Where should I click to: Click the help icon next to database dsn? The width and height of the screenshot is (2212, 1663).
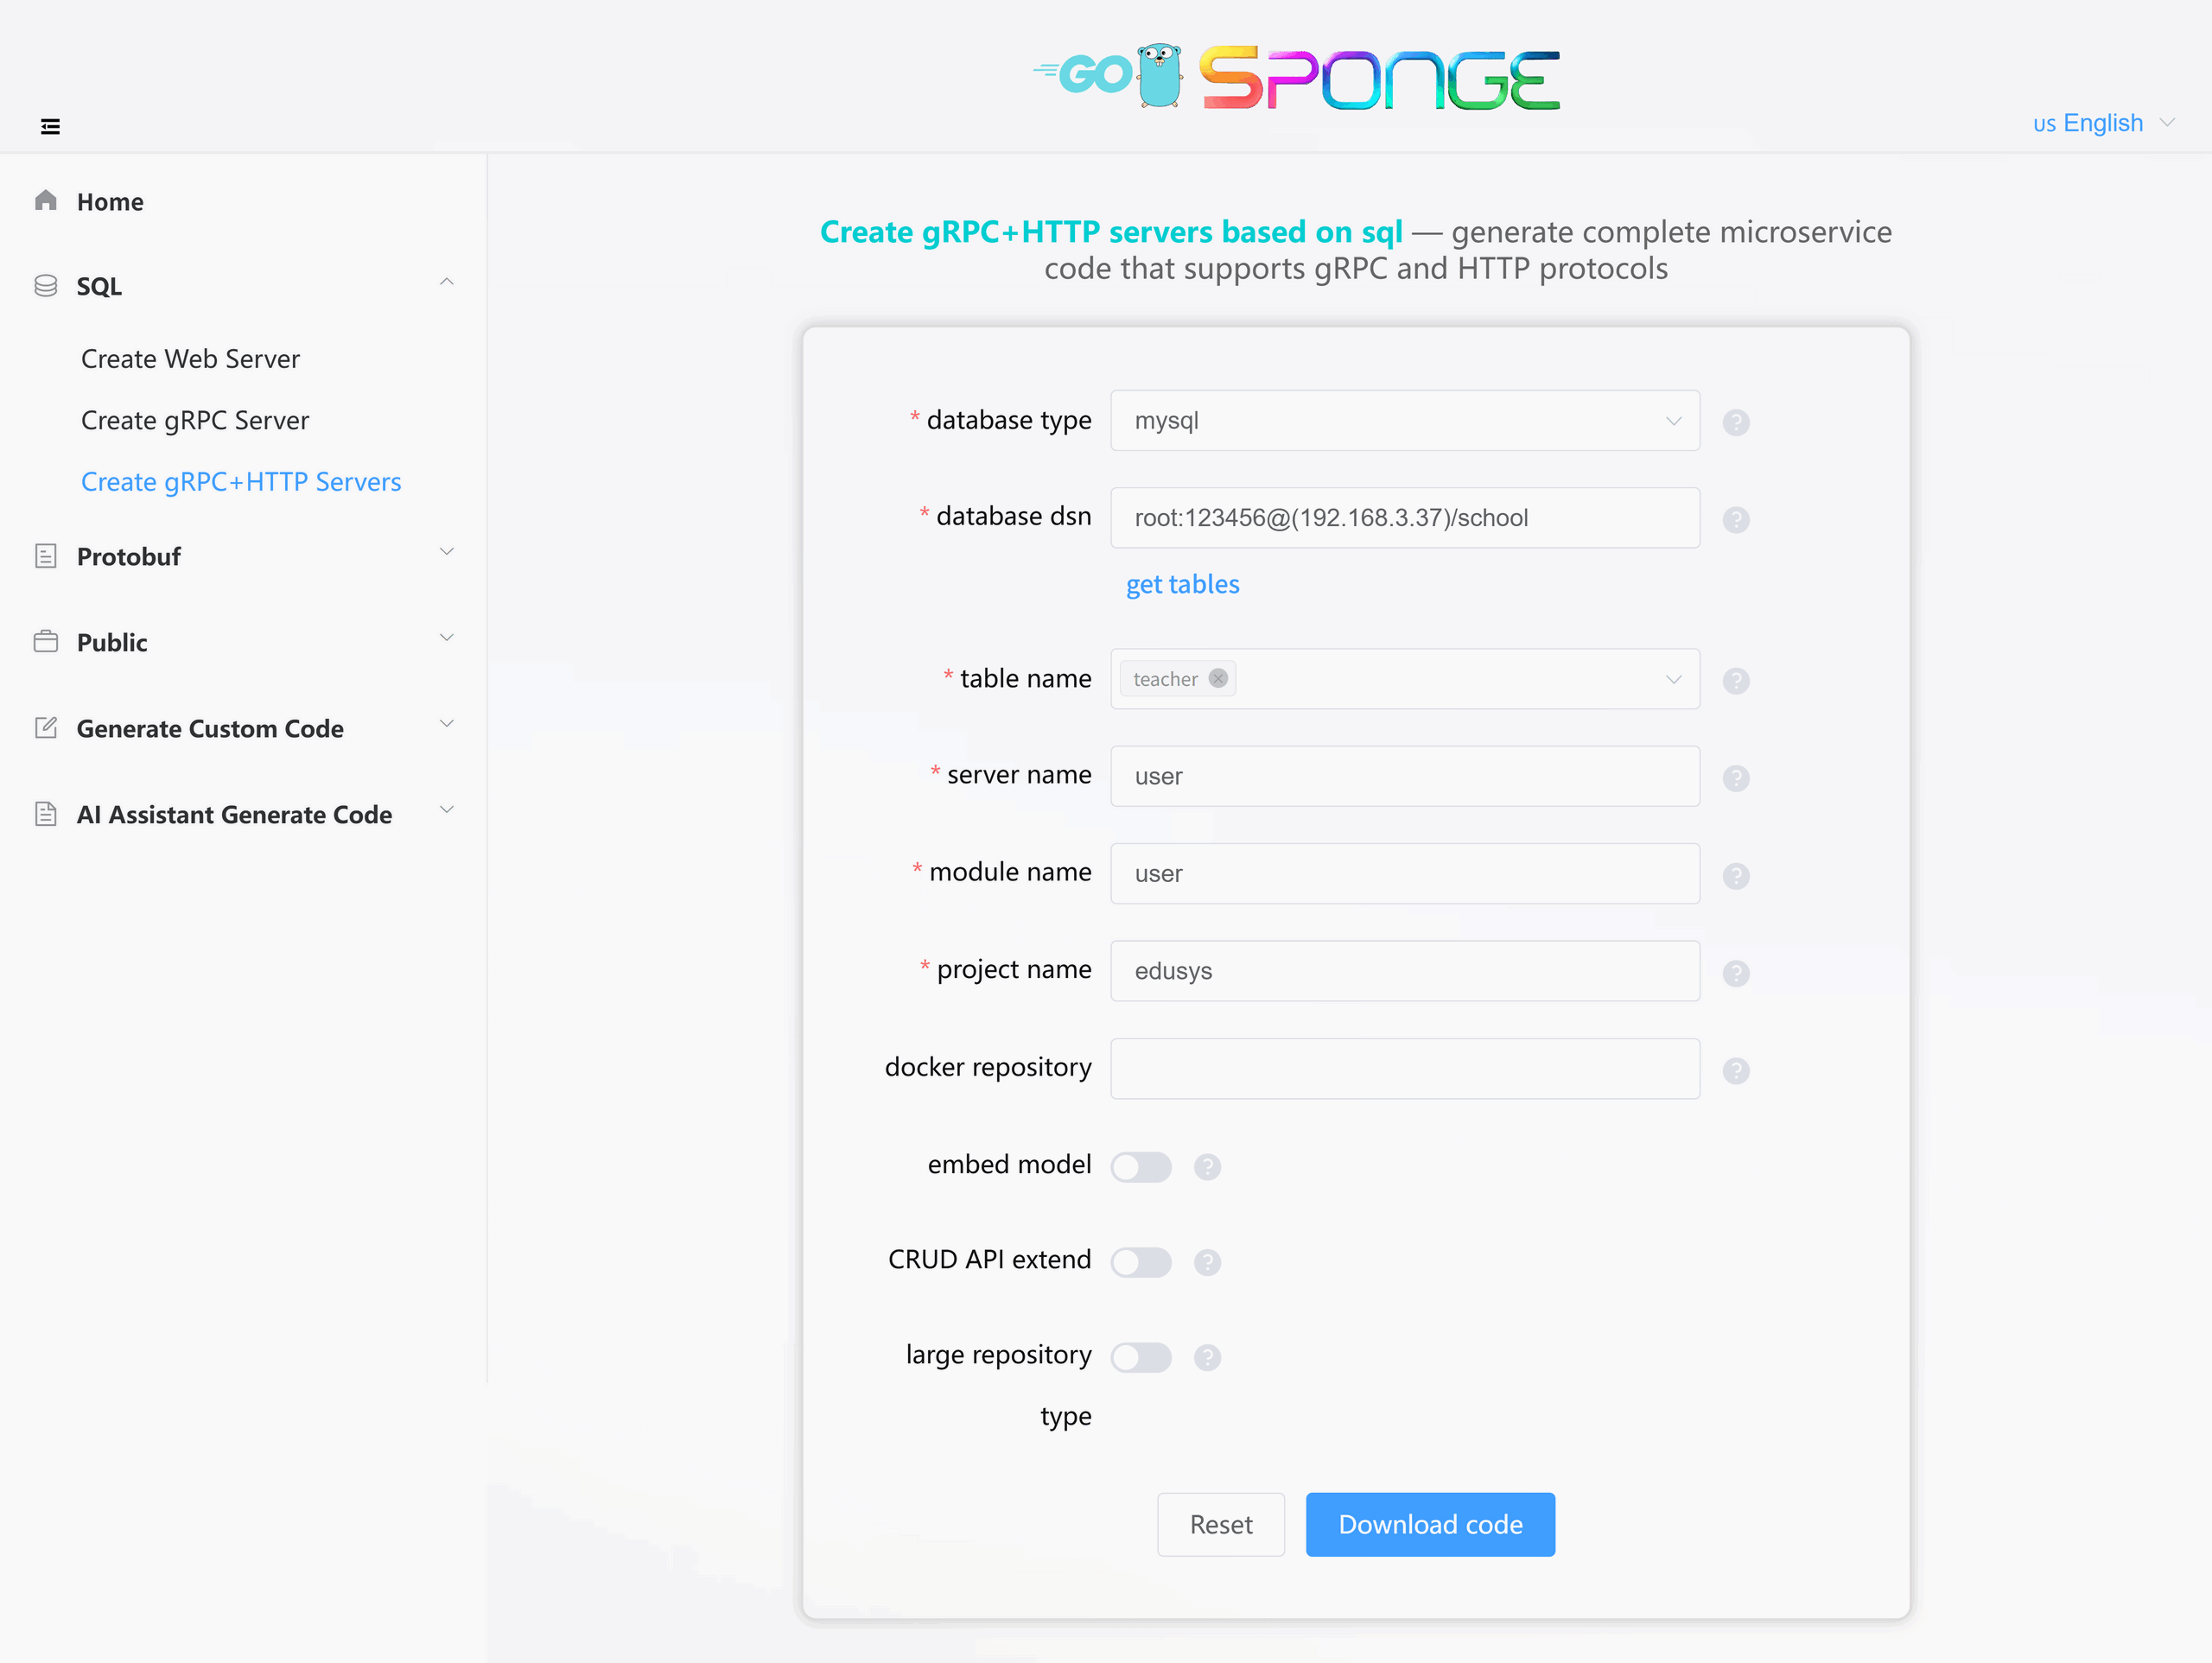coord(1736,519)
